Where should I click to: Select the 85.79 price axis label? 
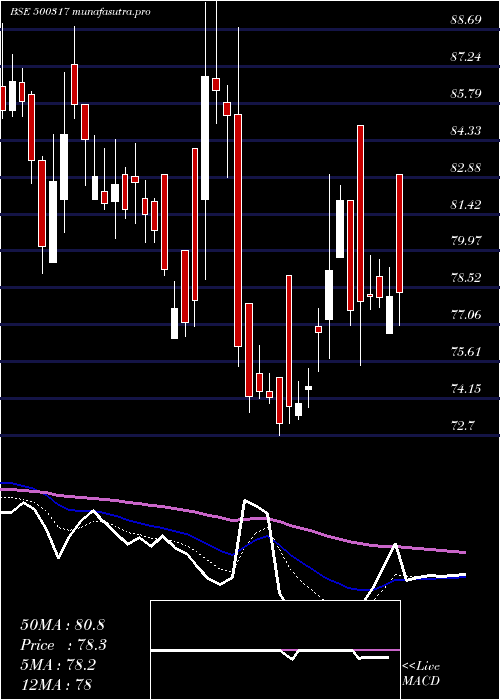coord(466,94)
